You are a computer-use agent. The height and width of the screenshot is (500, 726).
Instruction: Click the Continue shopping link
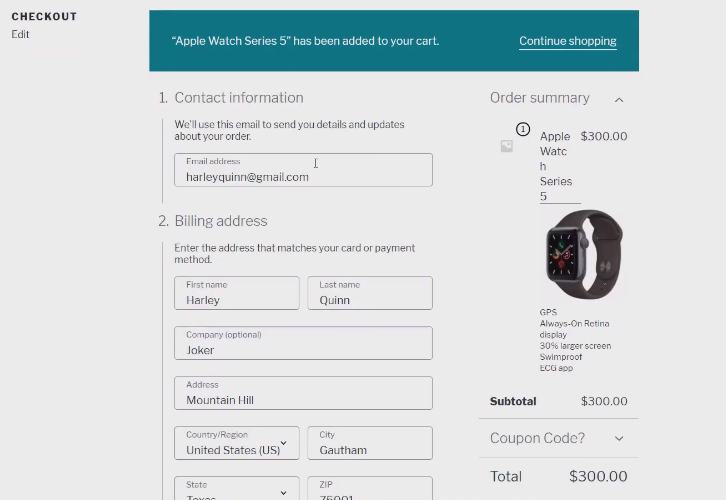(x=568, y=41)
